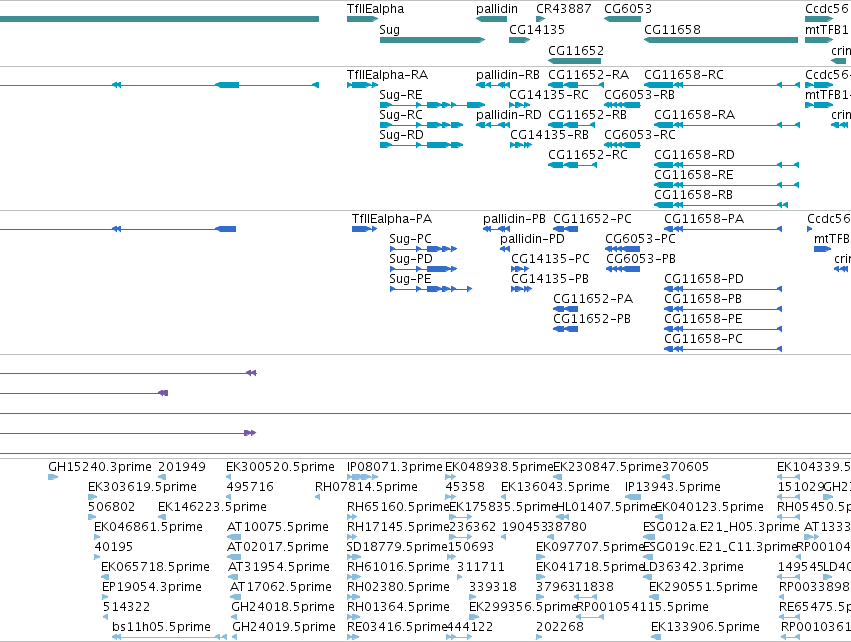Image resolution: width=851 pixels, height=642 pixels.
Task: Click the CG11658-RC transcript label
Action: pos(683,75)
